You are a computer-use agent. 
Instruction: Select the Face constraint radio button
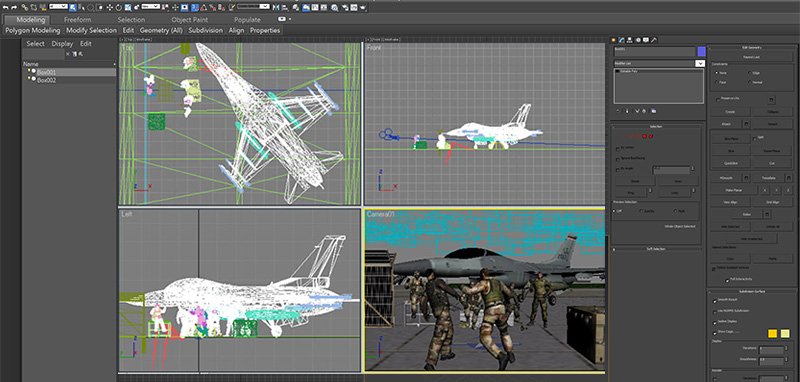pos(716,82)
